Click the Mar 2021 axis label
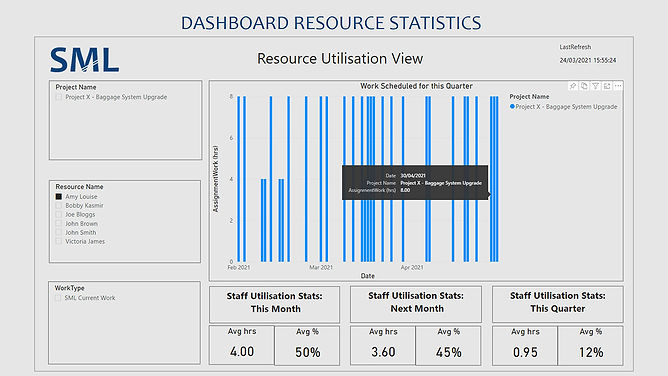 pos(321,267)
